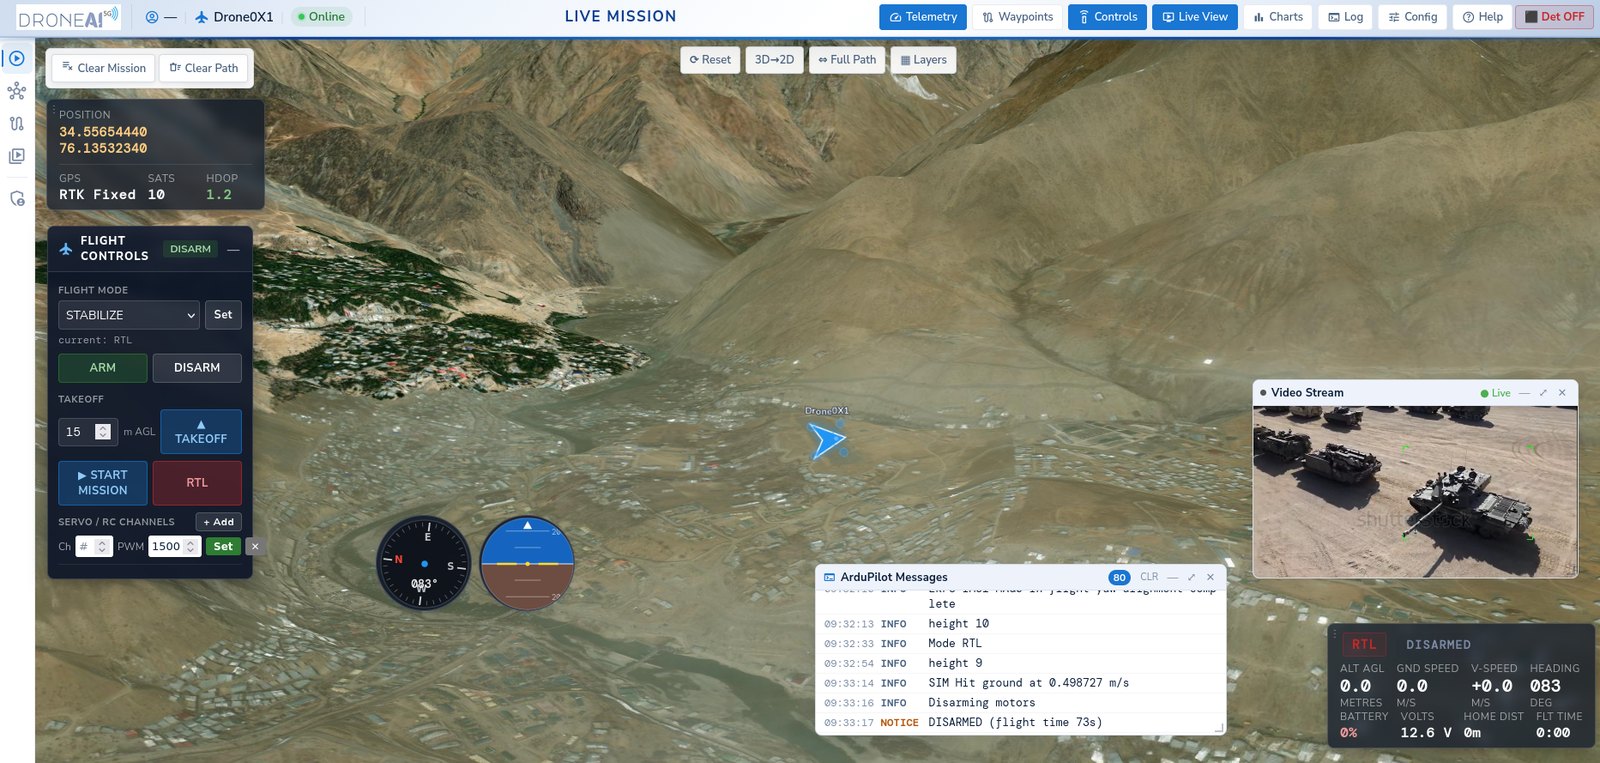The image size is (1600, 763).
Task: Open the route path icon in sidebar
Action: pyautogui.click(x=17, y=124)
